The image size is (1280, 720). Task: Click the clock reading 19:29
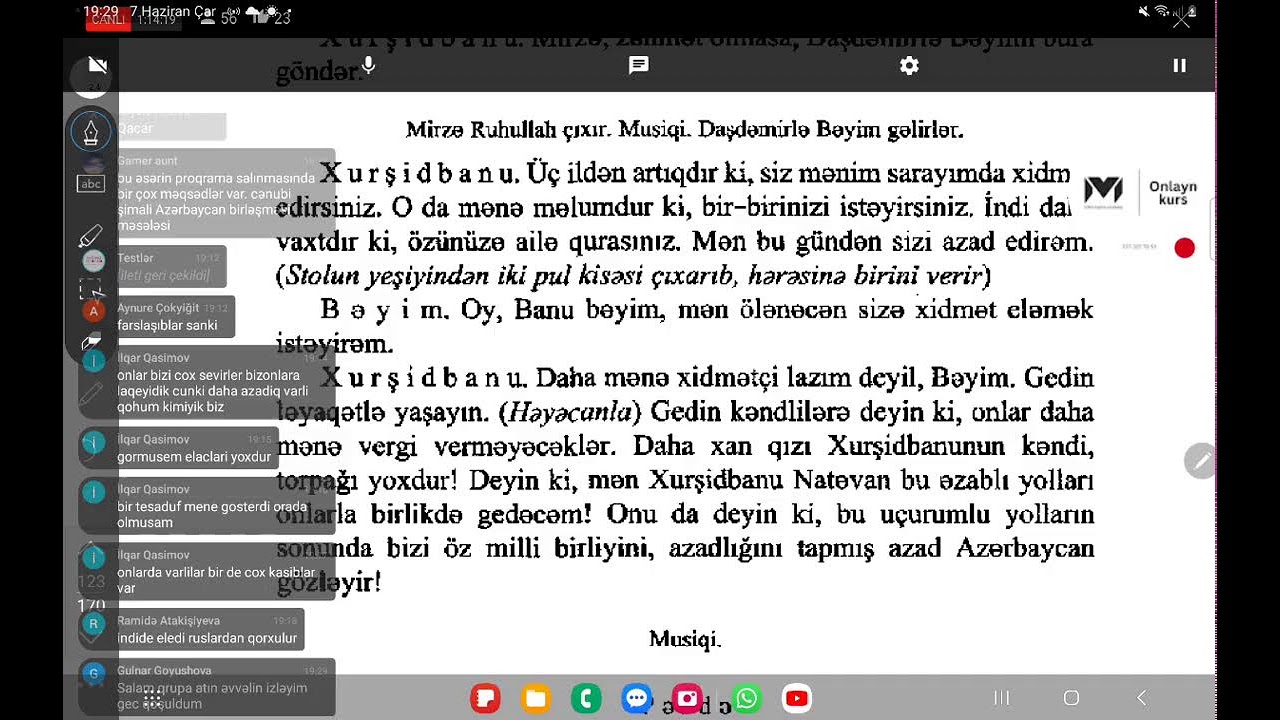point(100,11)
